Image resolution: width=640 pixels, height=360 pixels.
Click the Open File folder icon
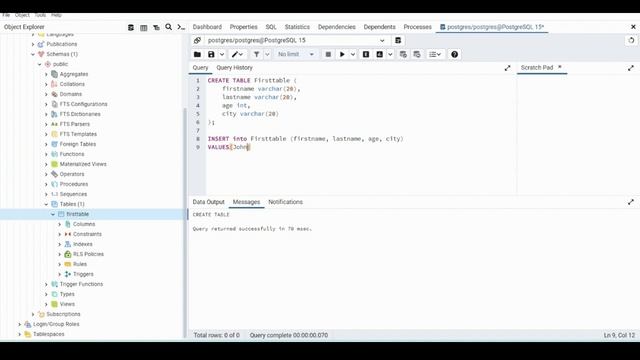(x=198, y=54)
